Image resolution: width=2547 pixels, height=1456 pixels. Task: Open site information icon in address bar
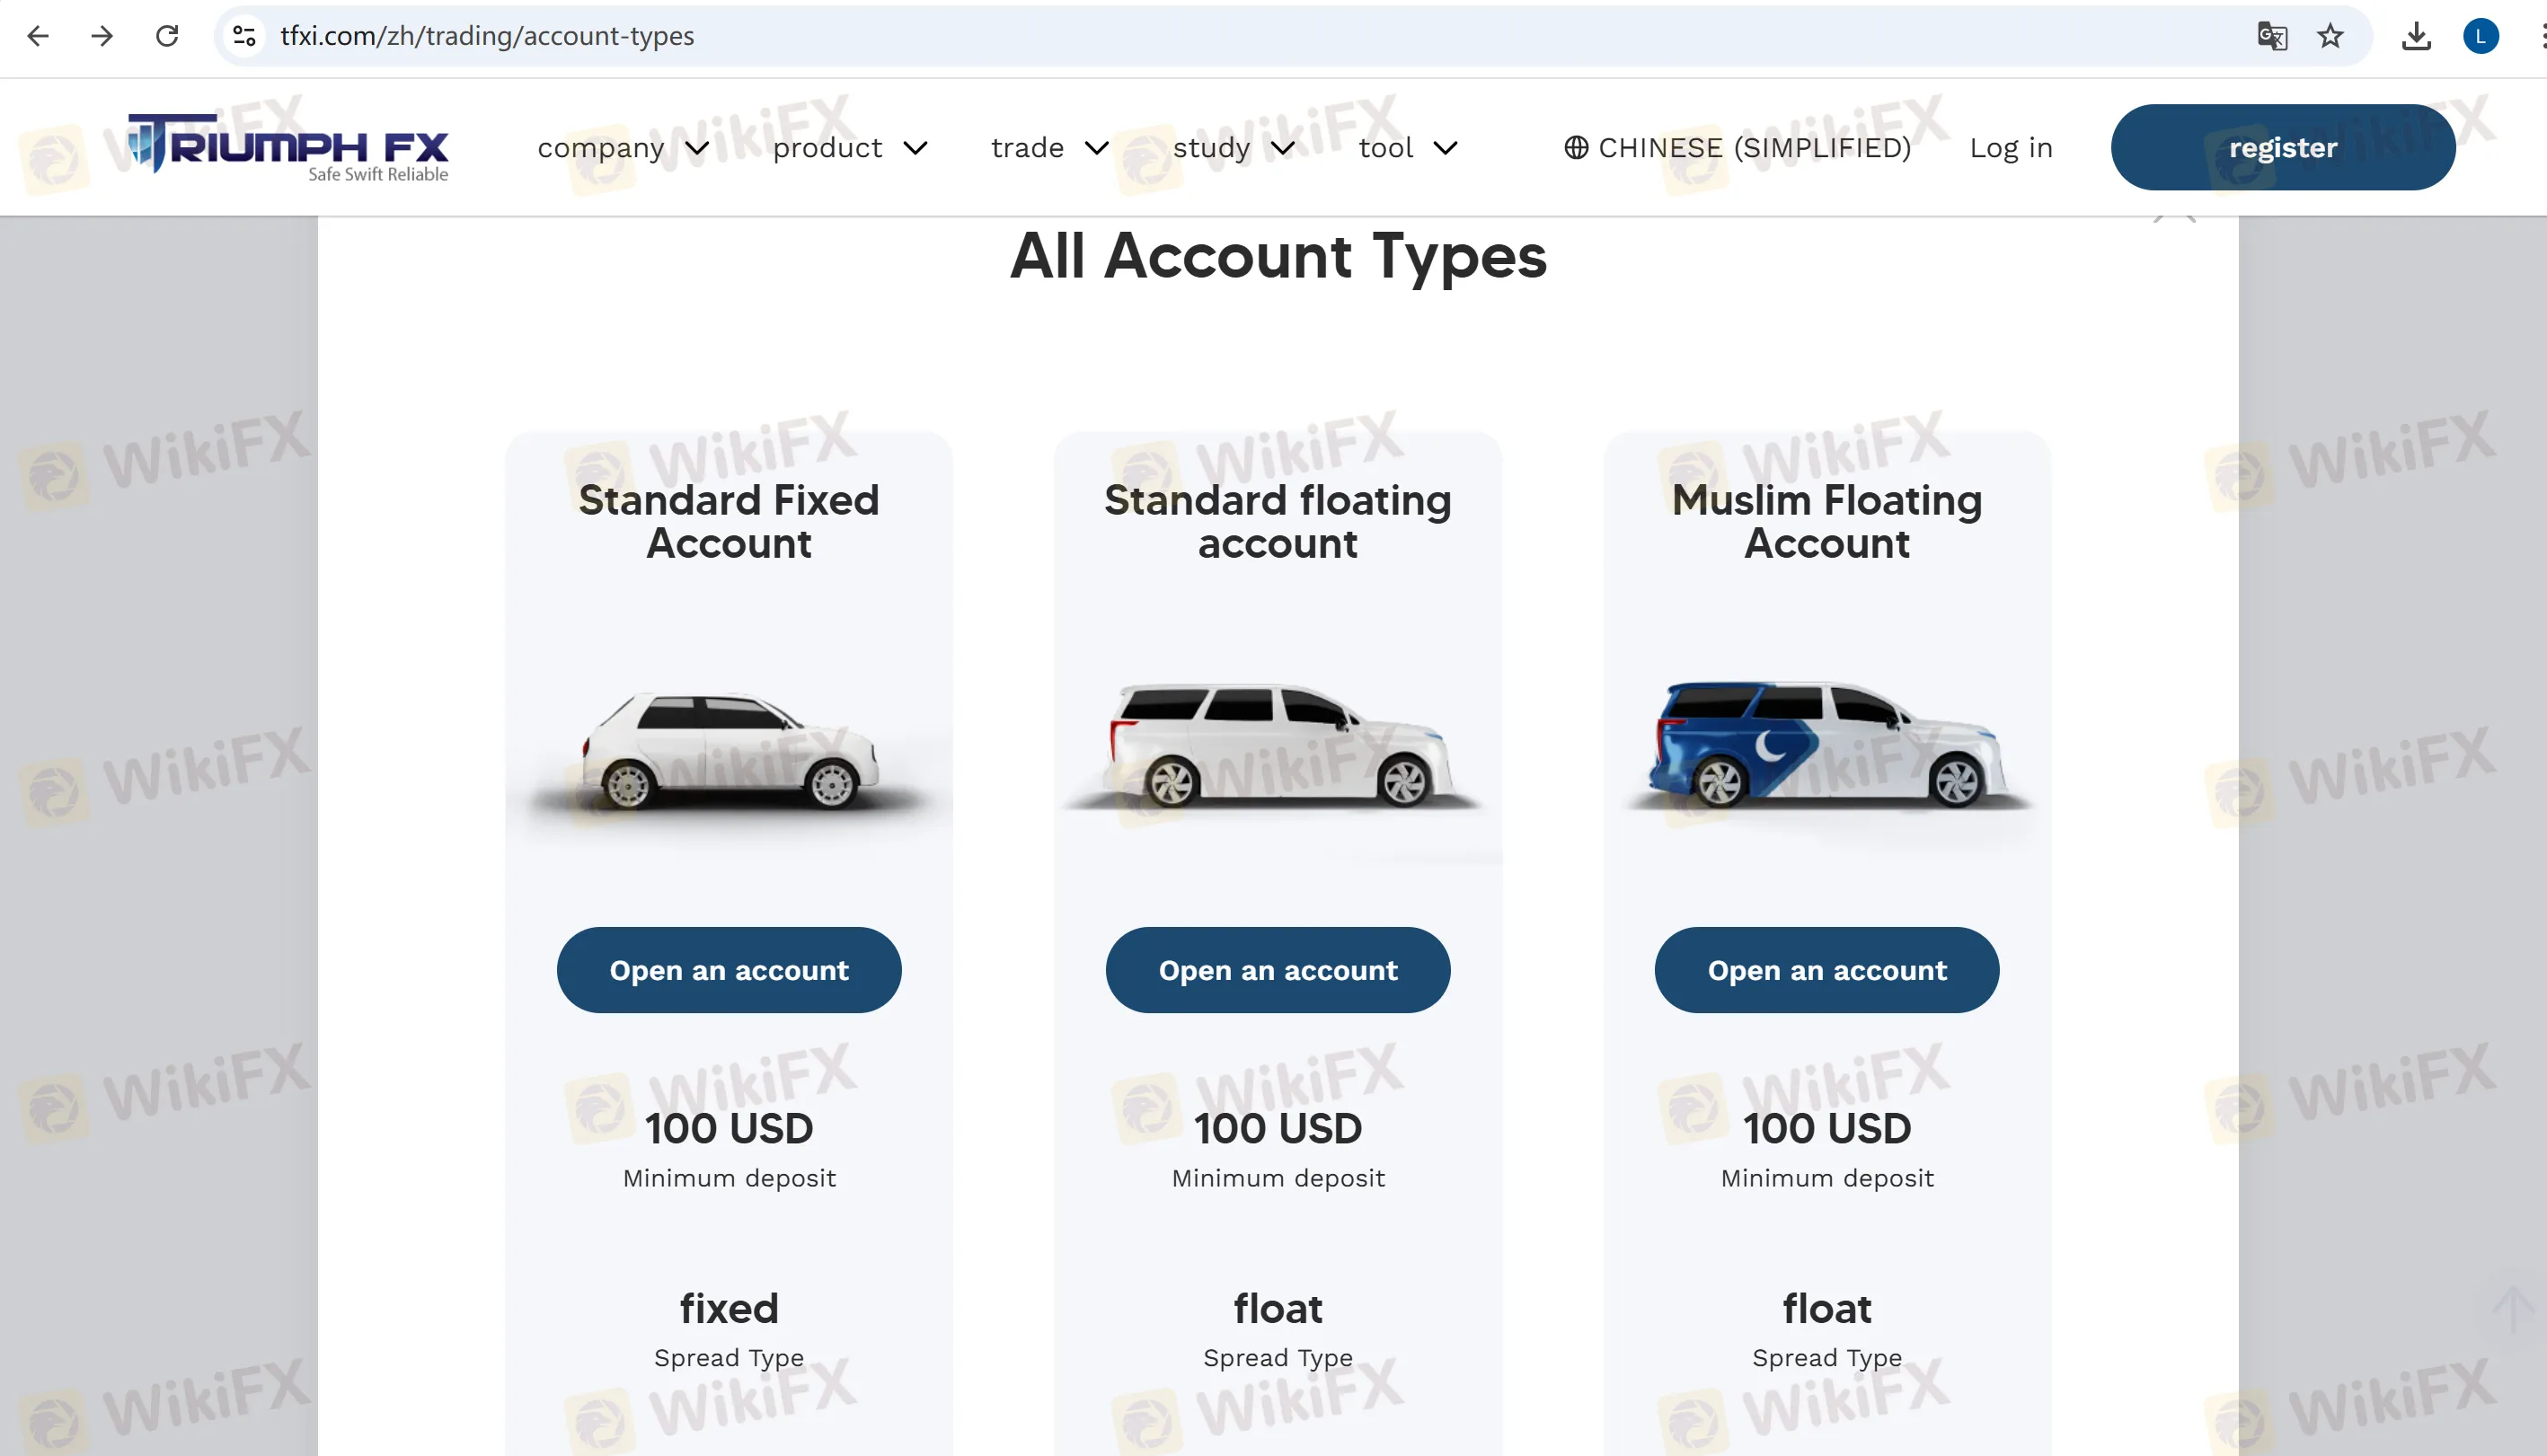244,36
